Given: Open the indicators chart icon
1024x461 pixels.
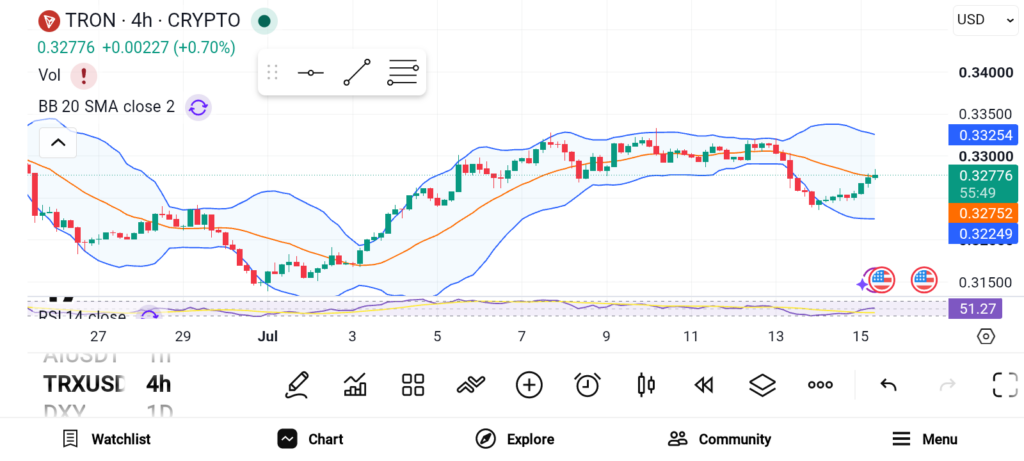Looking at the screenshot, I should click(355, 385).
